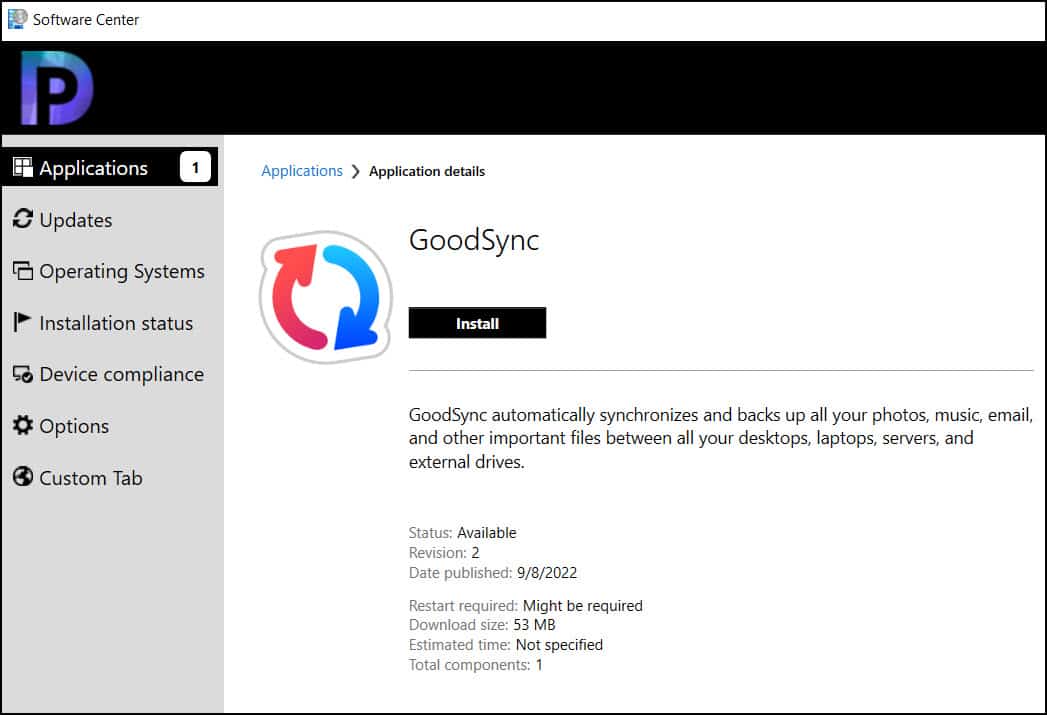Click the Installation status flag icon

click(x=22, y=322)
